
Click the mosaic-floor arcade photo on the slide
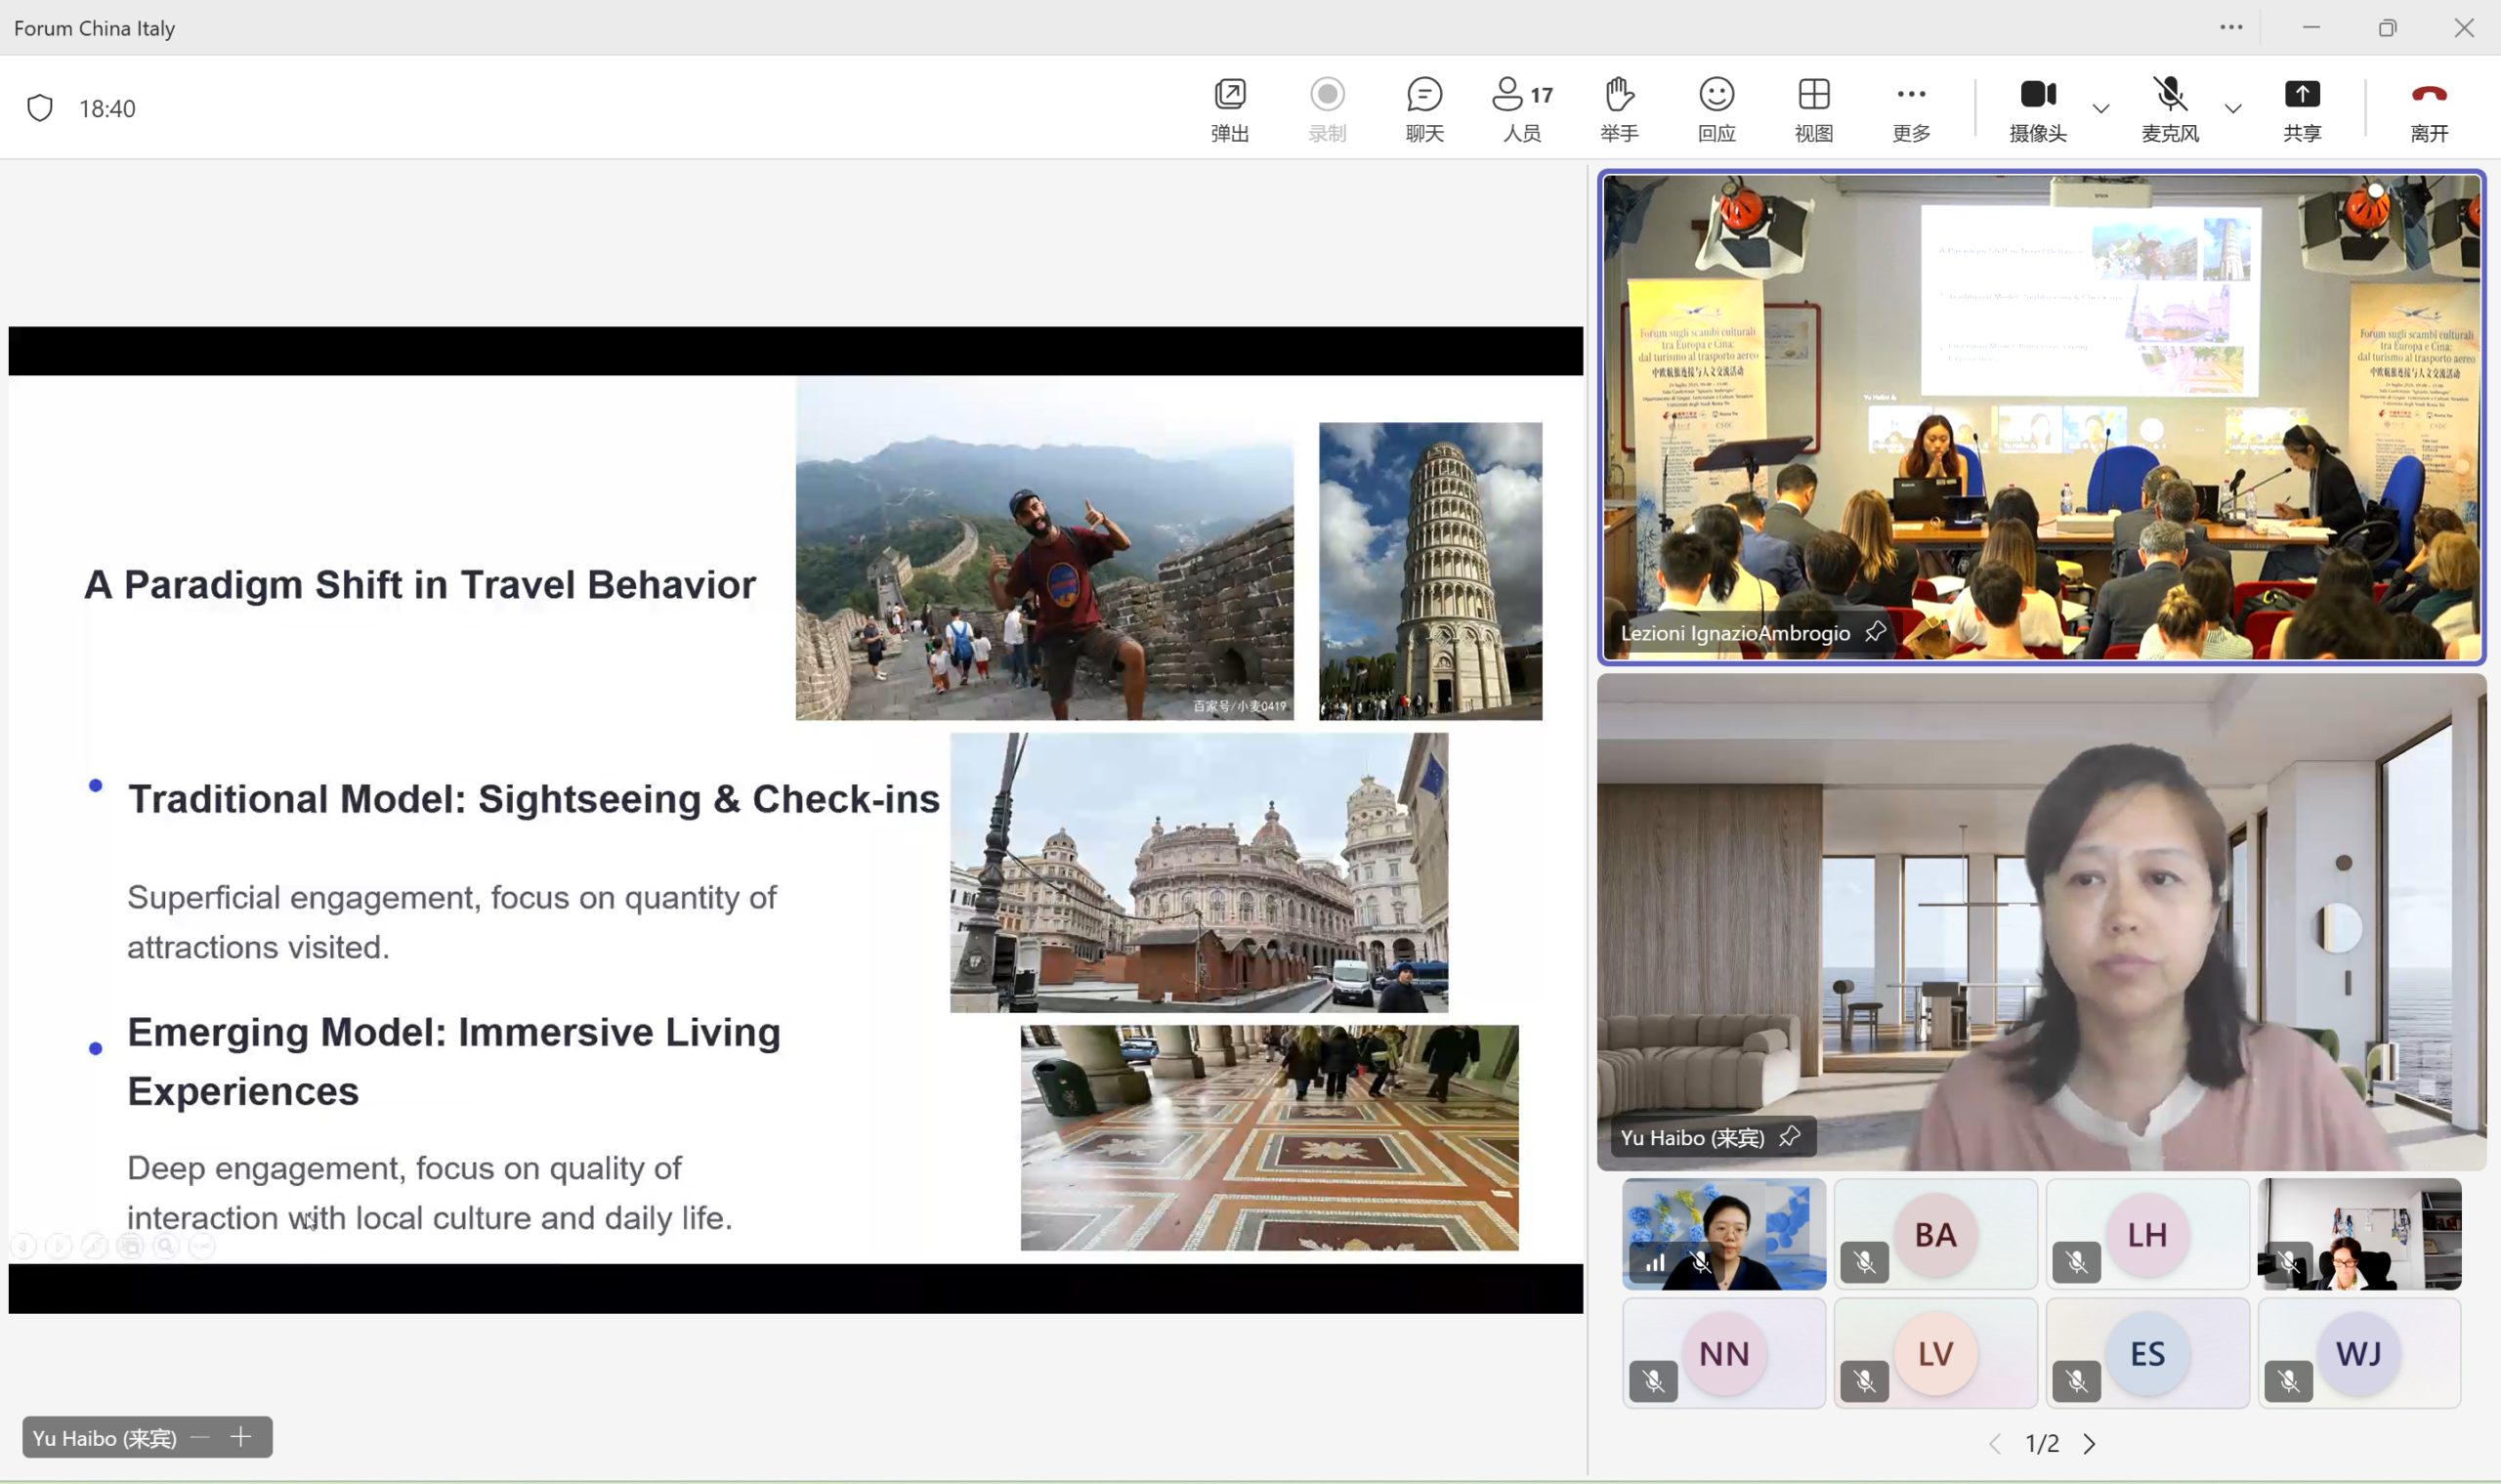[x=1269, y=1137]
